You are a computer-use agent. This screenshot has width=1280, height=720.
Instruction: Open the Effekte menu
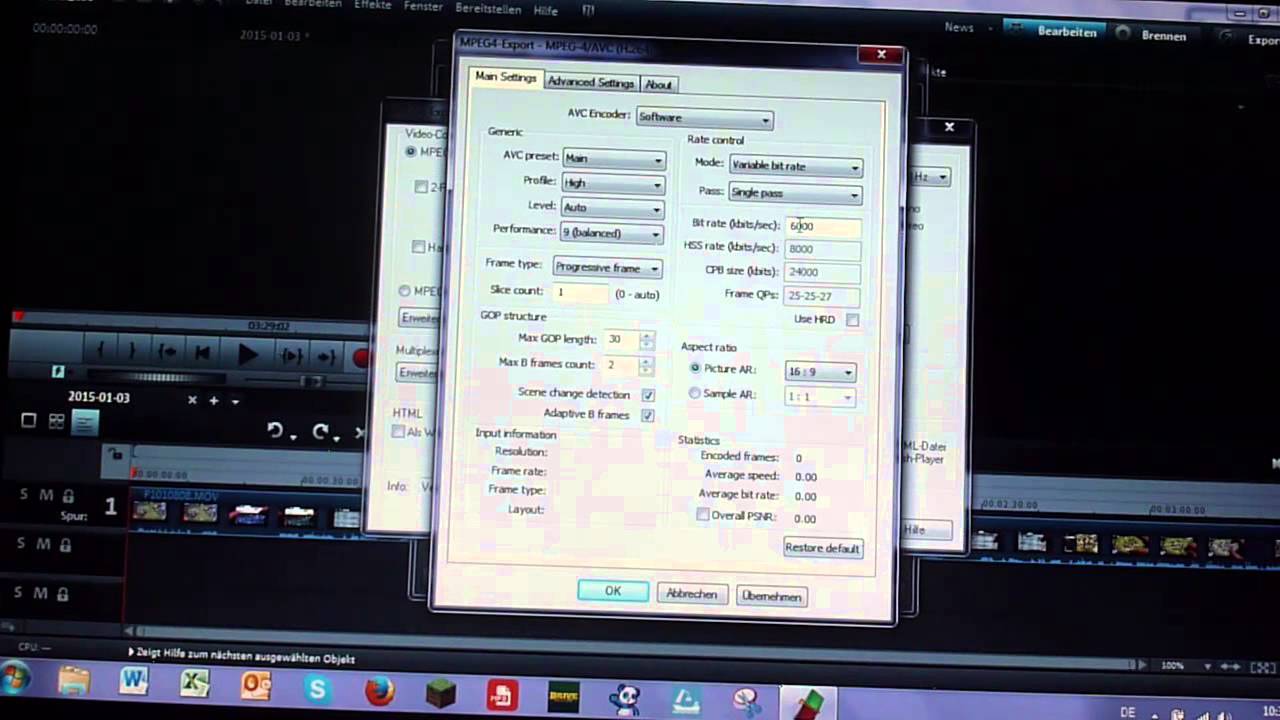[x=372, y=5]
